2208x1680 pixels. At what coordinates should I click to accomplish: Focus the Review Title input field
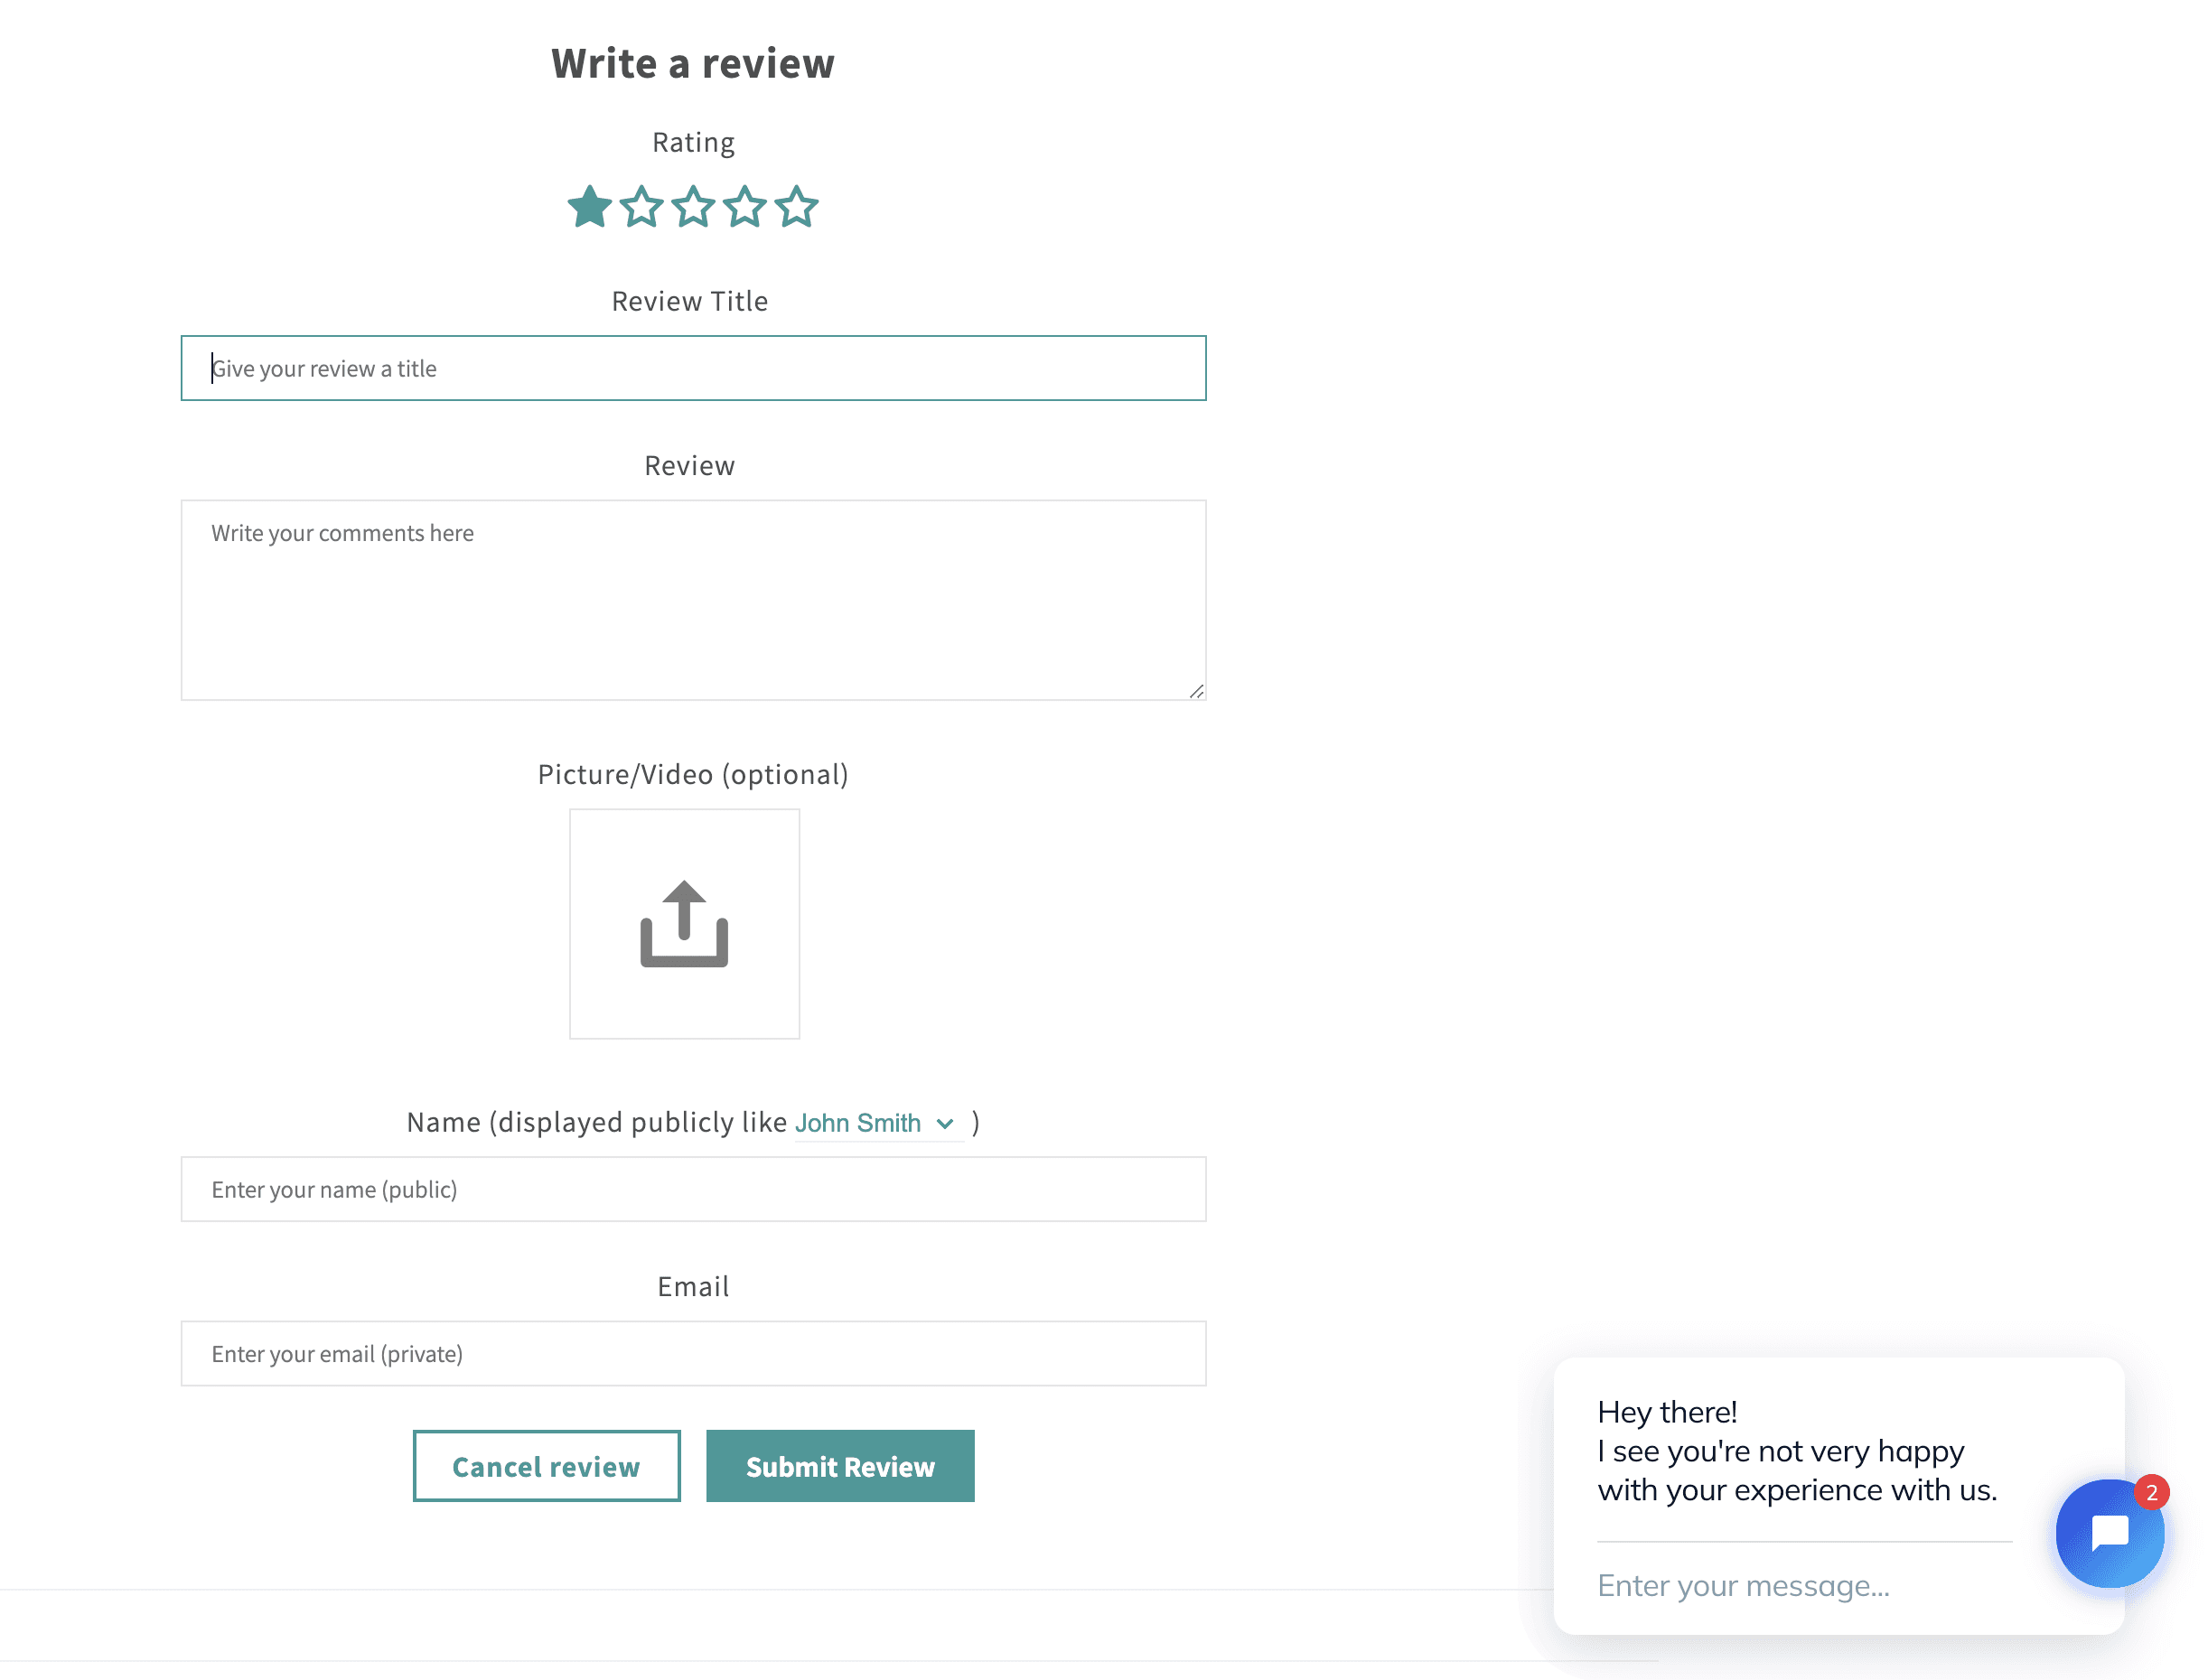pyautogui.click(x=693, y=368)
